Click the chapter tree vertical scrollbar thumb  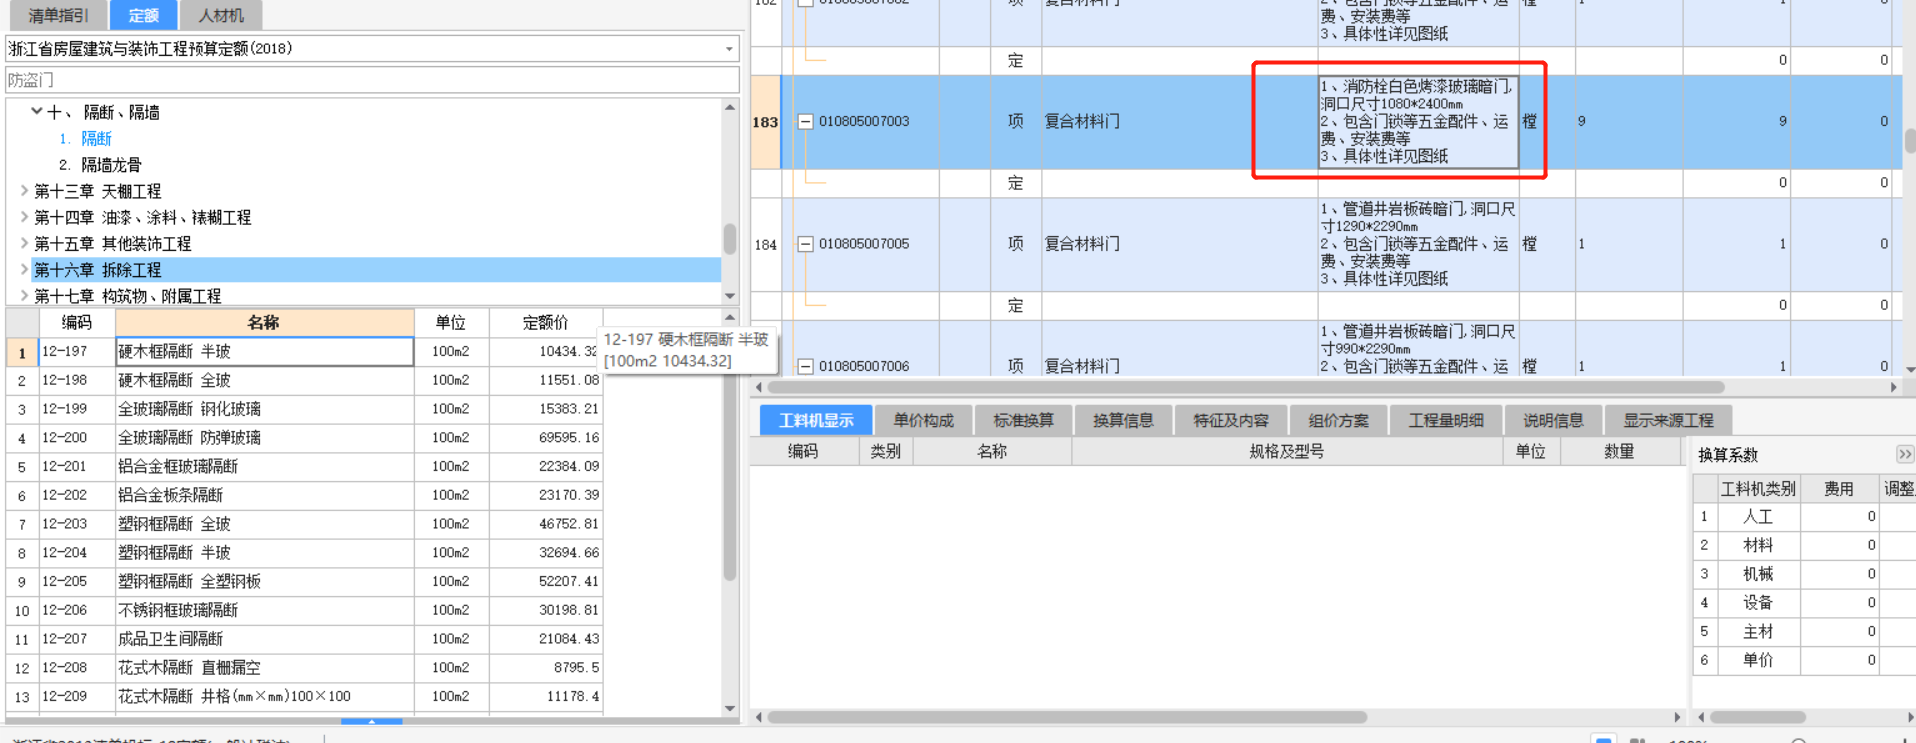click(x=730, y=240)
